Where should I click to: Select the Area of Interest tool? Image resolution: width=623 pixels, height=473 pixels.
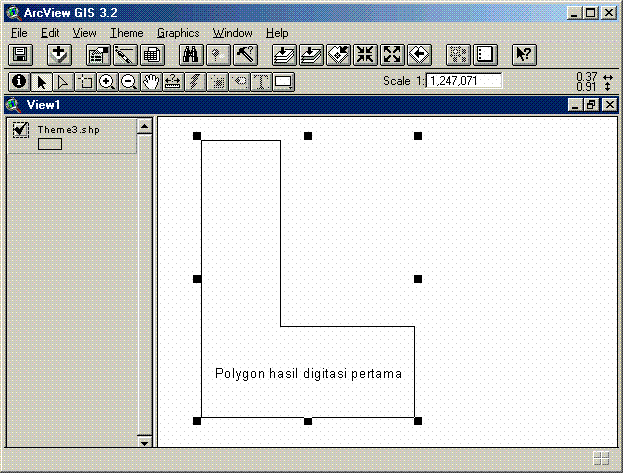[217, 82]
